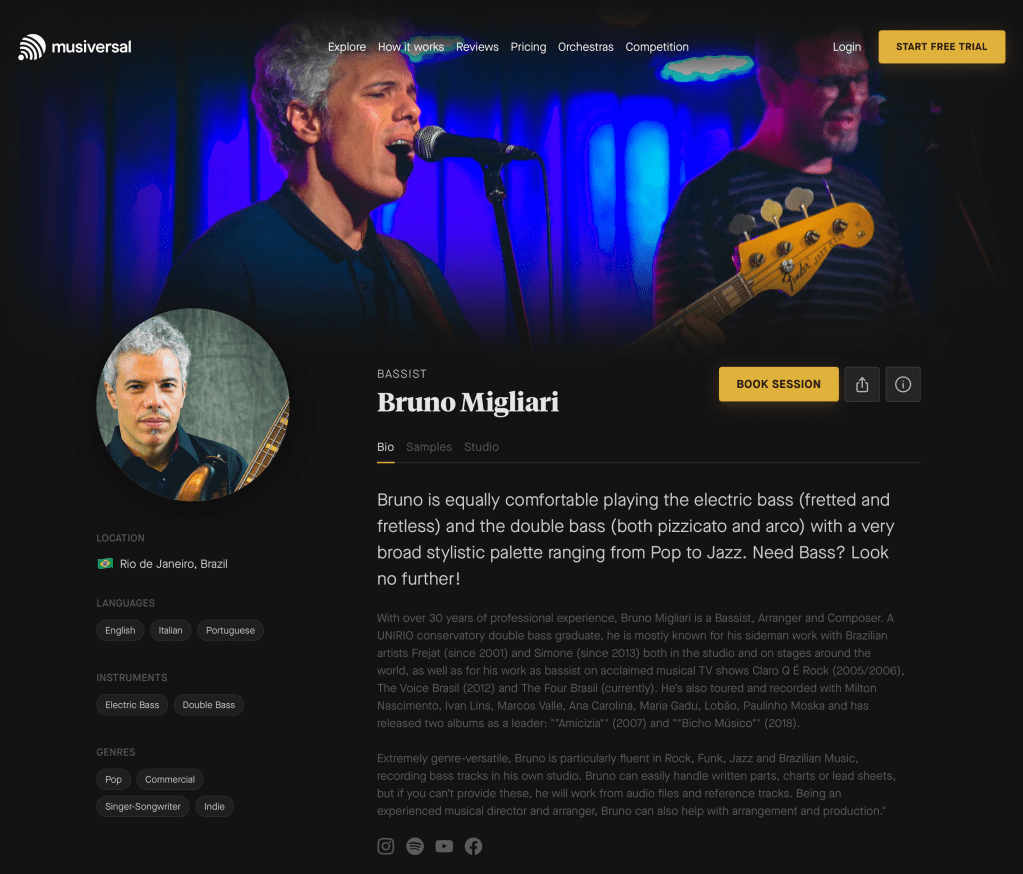
Task: Switch to the Studio tab
Action: coord(481,447)
